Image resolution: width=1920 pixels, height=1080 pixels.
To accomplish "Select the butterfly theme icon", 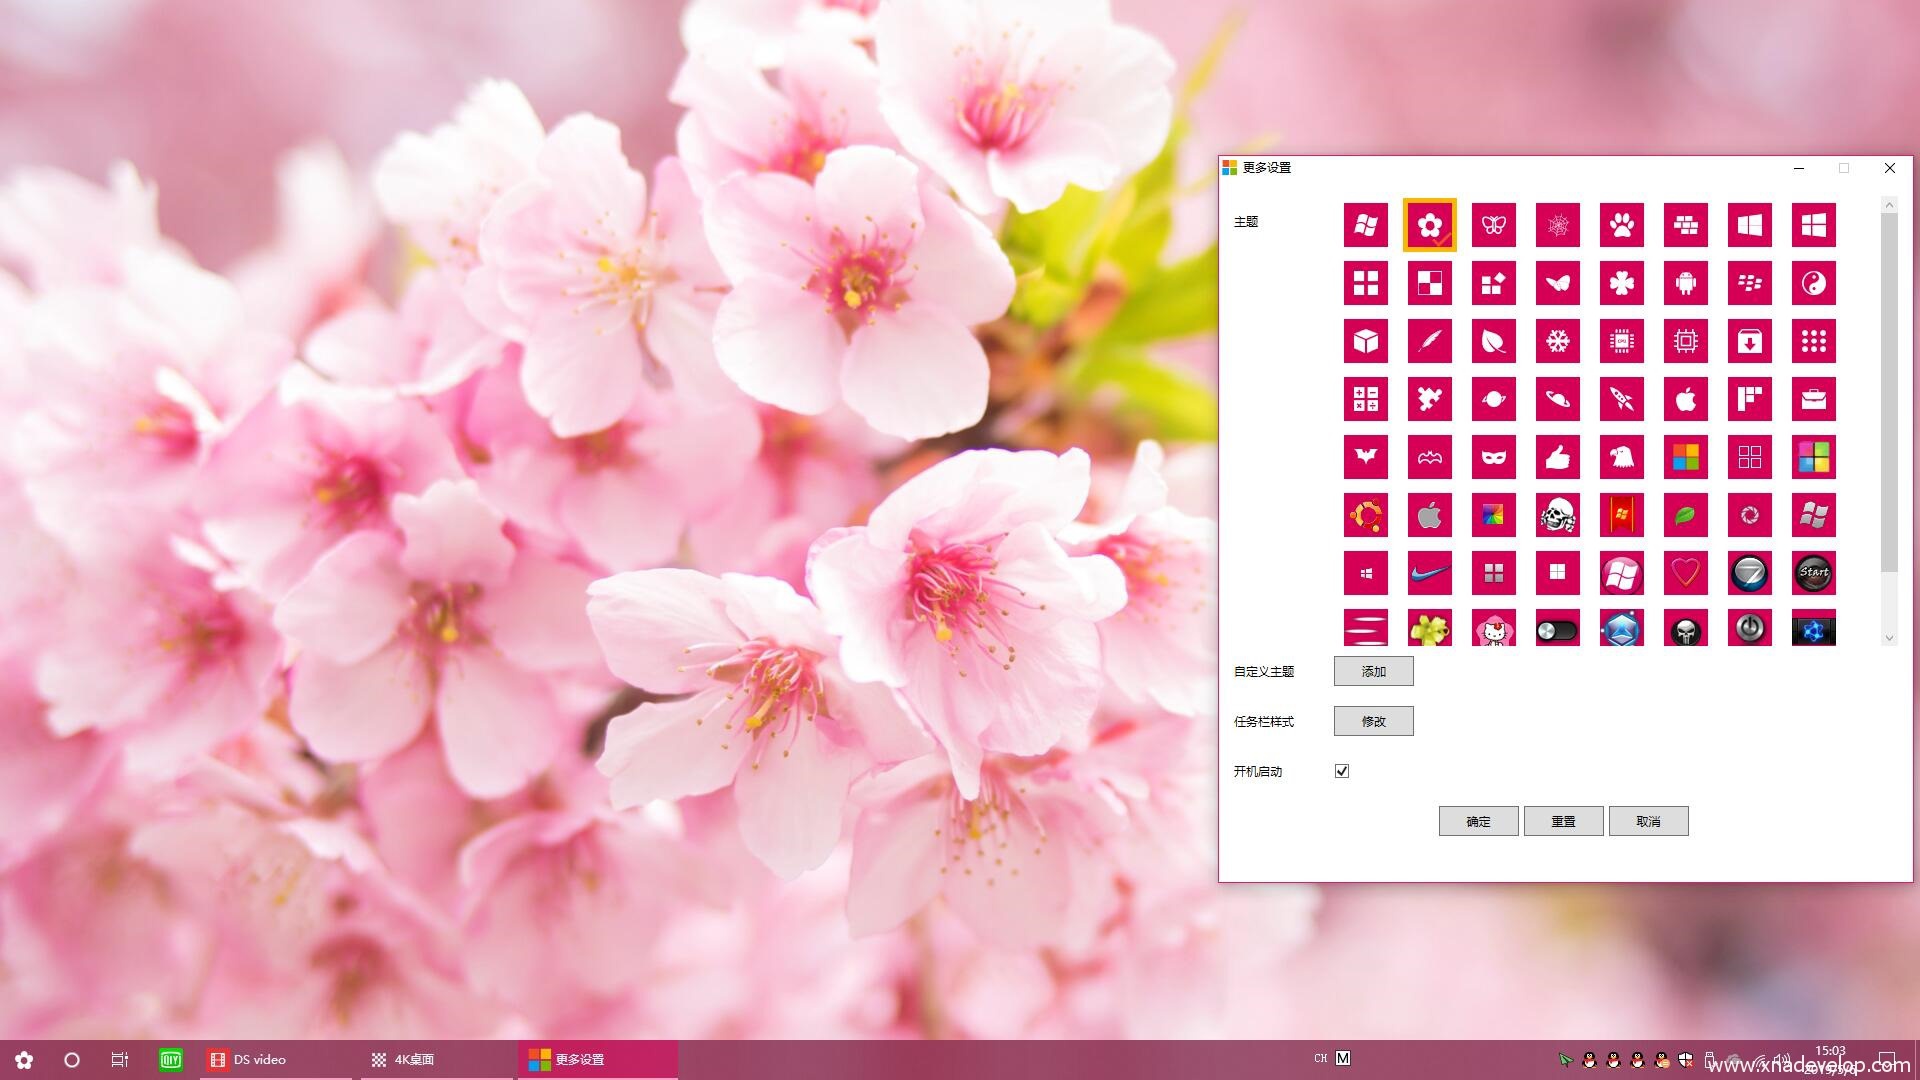I will click(x=1493, y=225).
